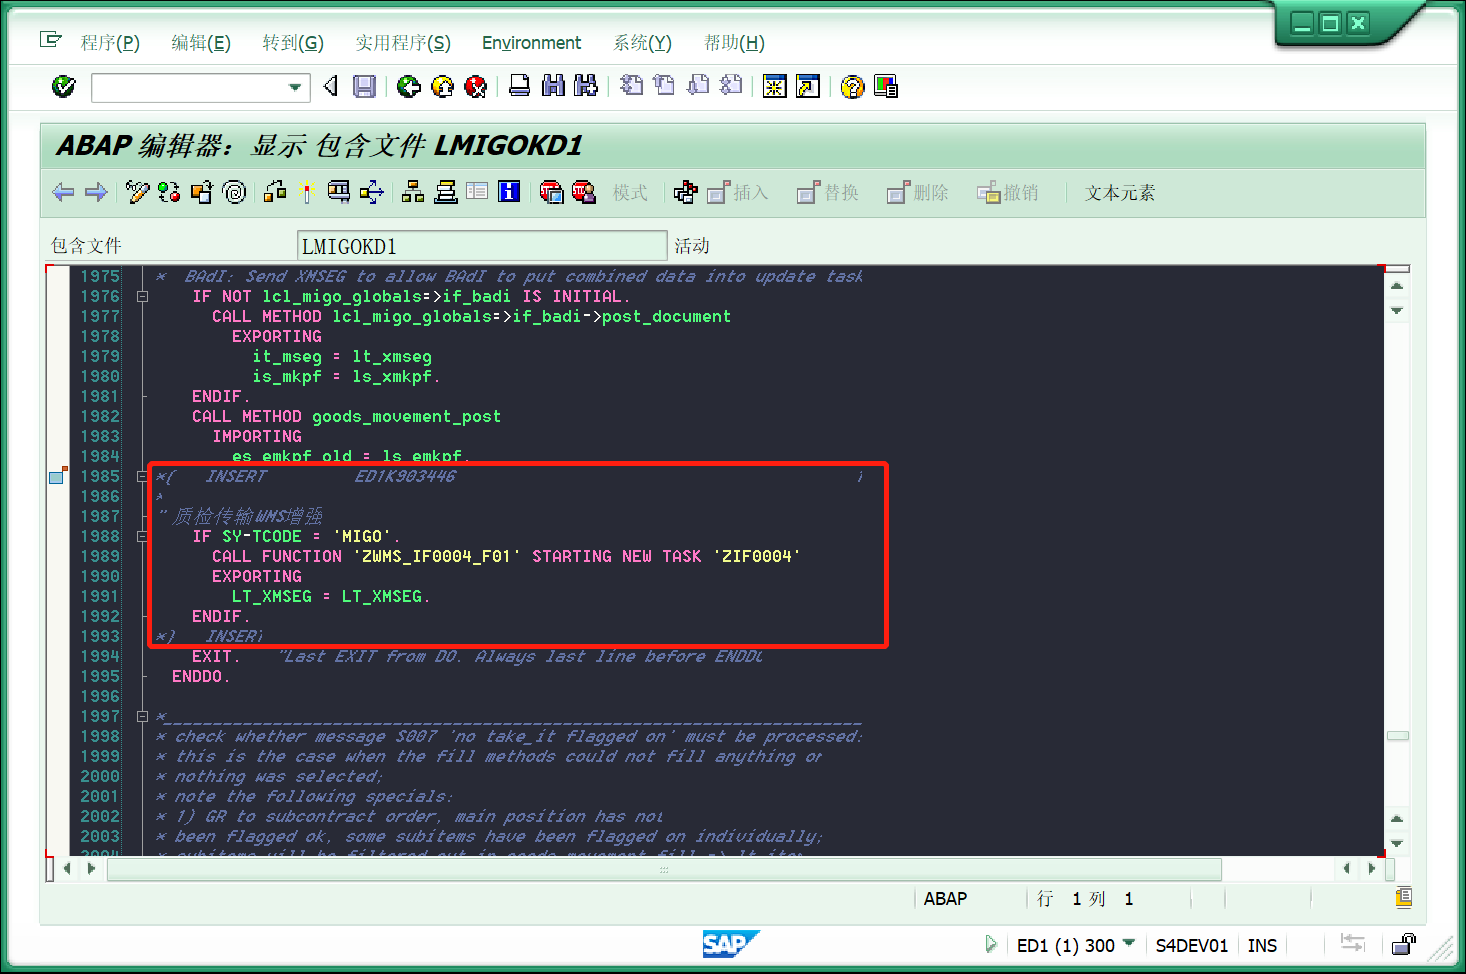Open the 帮助(H) menu
This screenshot has height=974, width=1466.
point(734,42)
